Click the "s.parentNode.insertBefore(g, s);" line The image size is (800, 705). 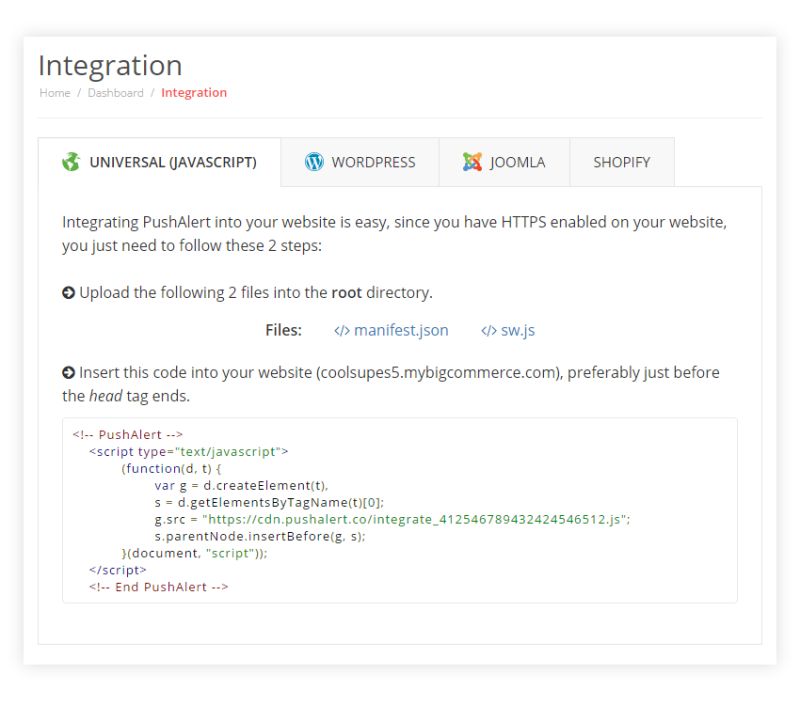(x=260, y=536)
